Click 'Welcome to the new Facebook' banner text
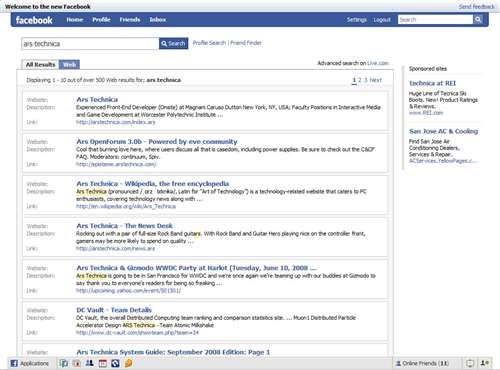This screenshot has width=500, height=370. coord(48,7)
